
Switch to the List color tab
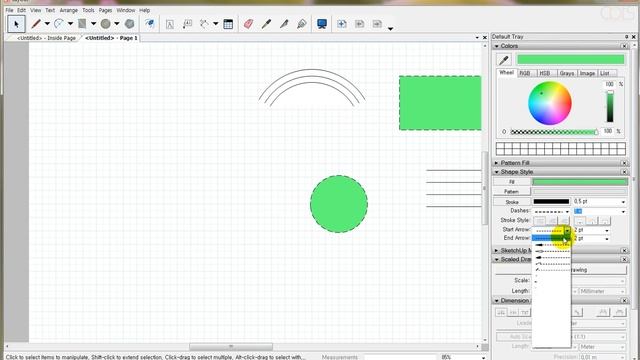605,73
